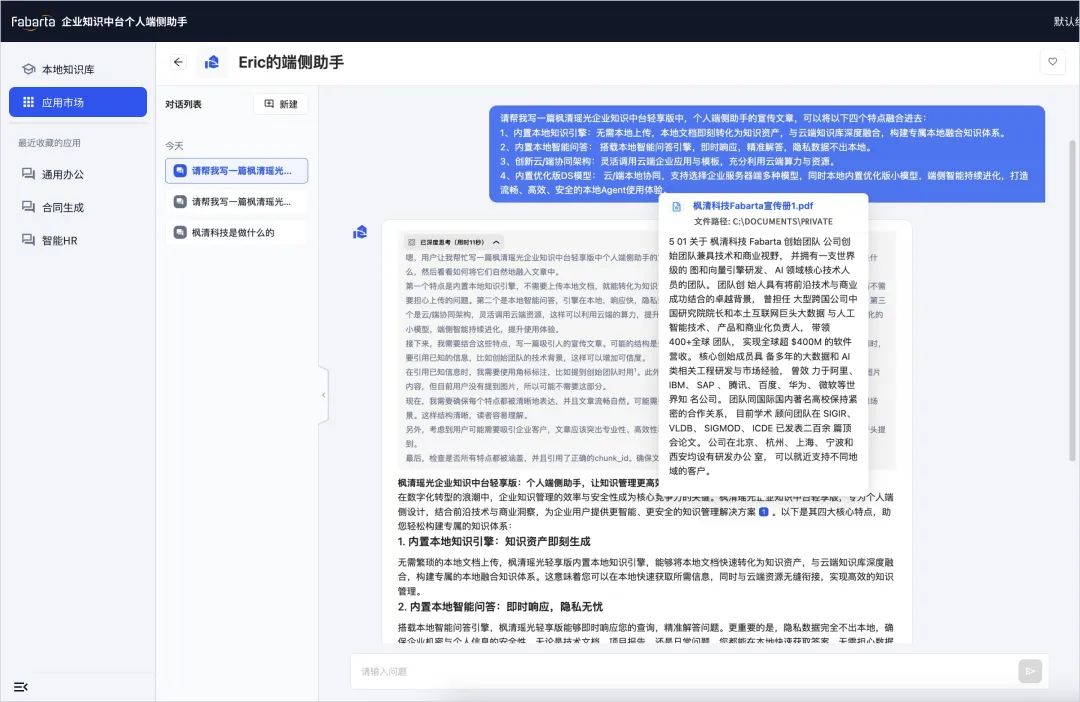The image size is (1080, 702).
Task: Click the 应用市场 grid icon
Action: coord(28,102)
